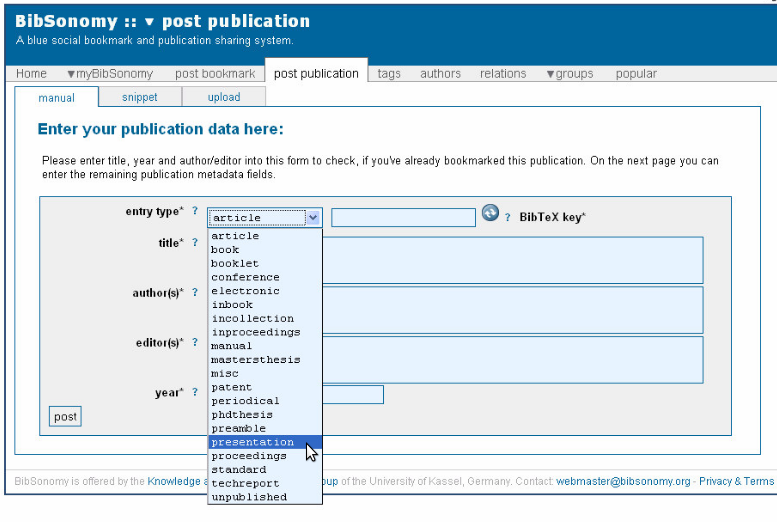
Task: Pick 'manual' in entry type list
Action: click(x=265, y=346)
